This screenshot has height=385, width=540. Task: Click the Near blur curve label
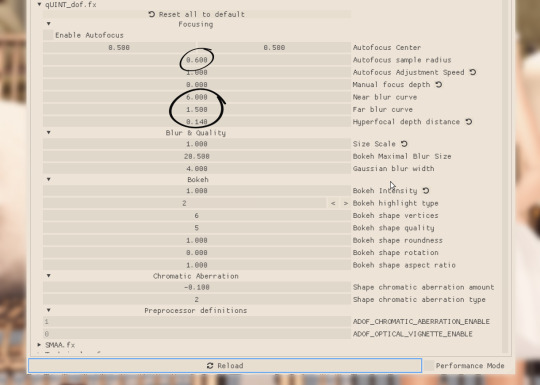click(385, 97)
